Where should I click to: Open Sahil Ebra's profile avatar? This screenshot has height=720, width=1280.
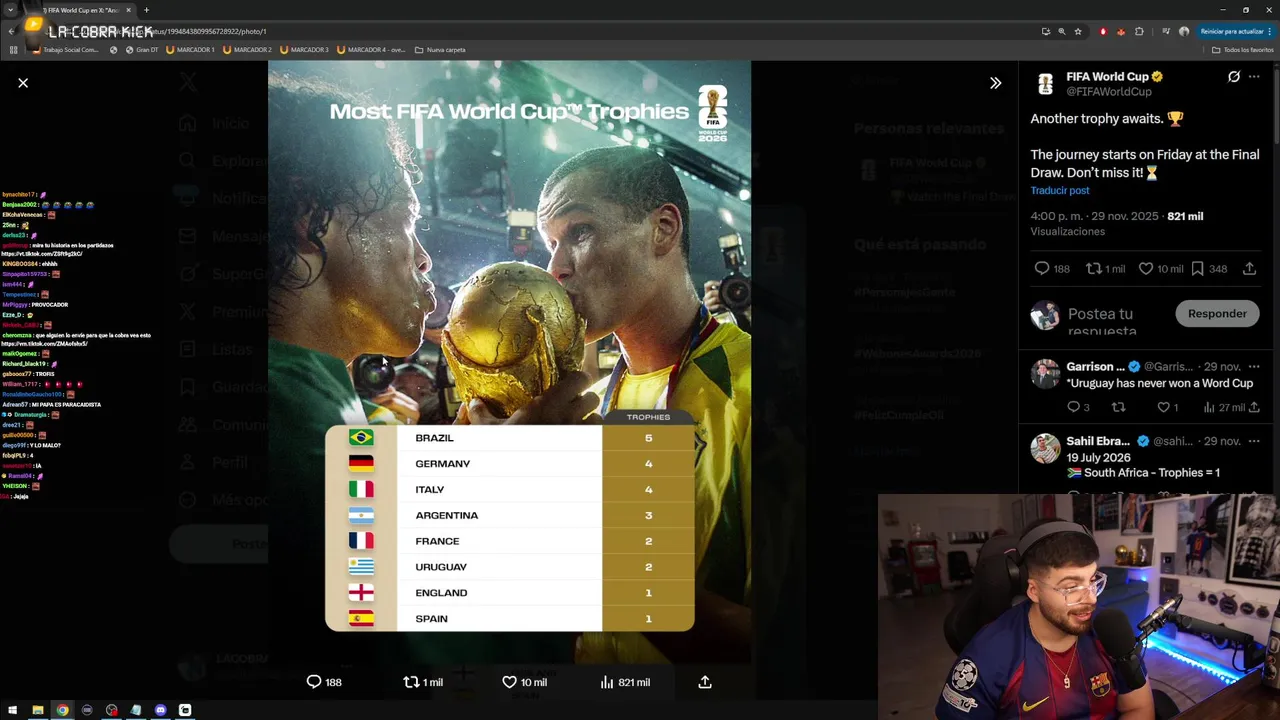point(1045,448)
